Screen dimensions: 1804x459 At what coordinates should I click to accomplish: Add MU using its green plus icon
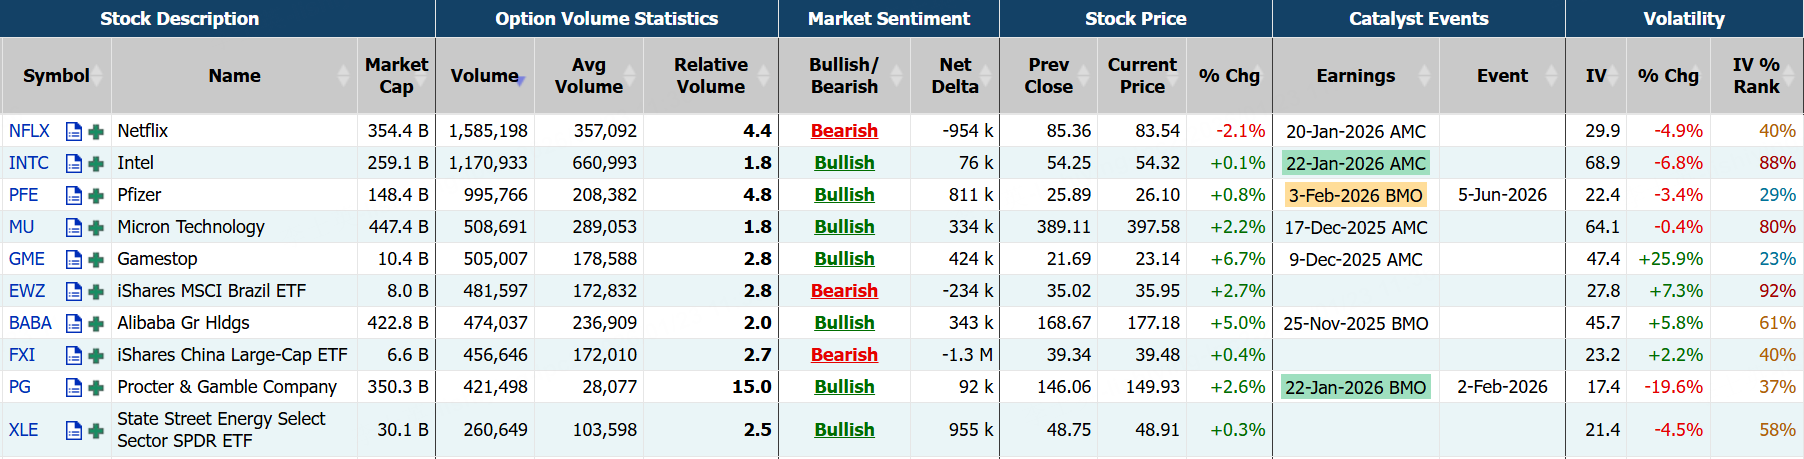96,227
